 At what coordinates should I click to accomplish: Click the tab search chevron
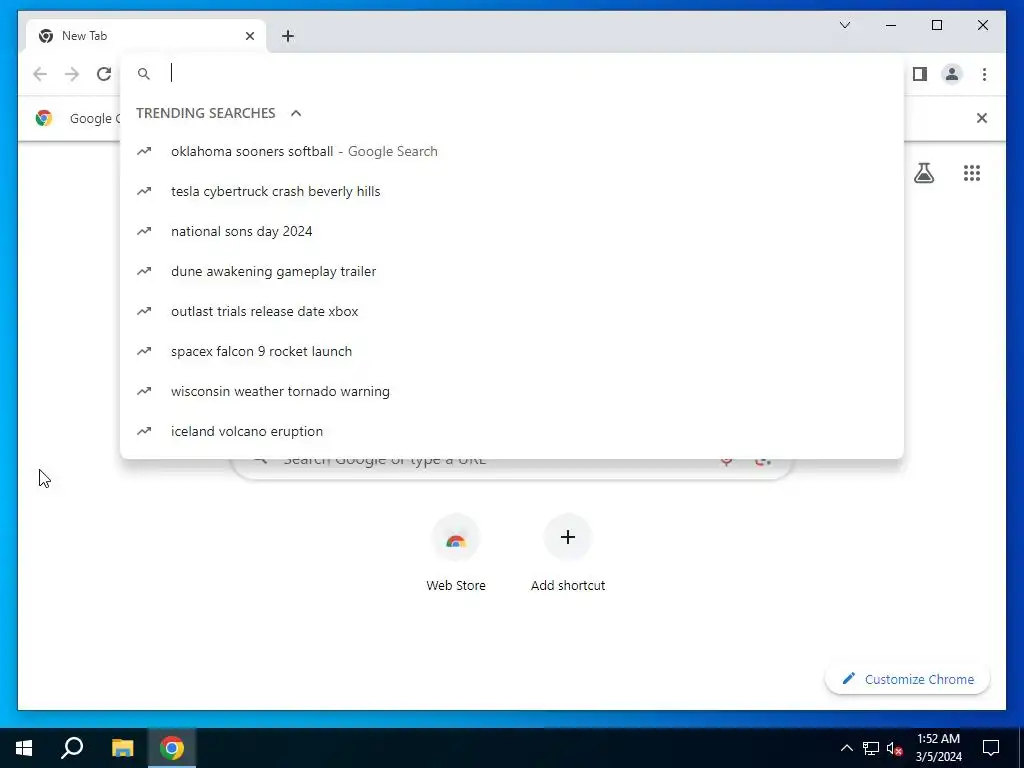click(x=844, y=25)
